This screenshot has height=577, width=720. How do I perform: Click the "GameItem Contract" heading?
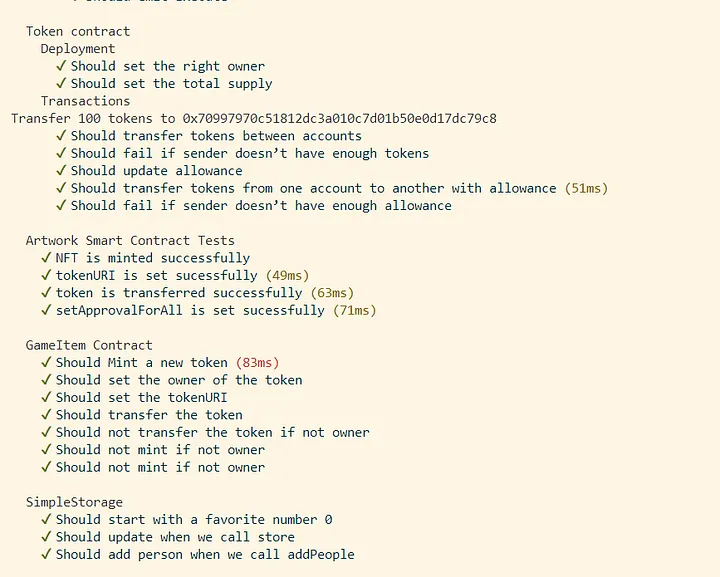coord(89,345)
